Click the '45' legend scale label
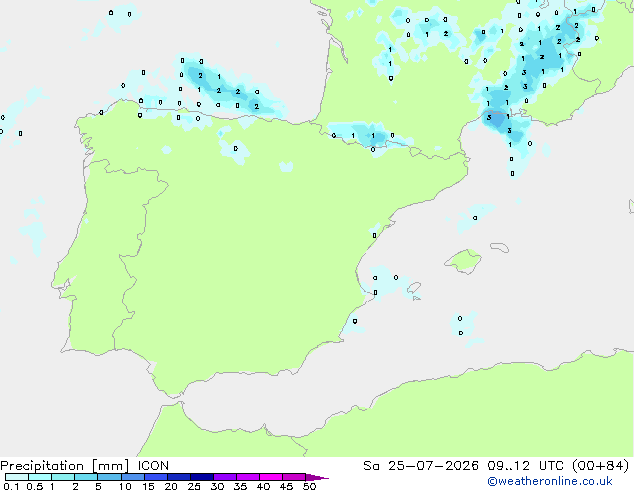 286,486
